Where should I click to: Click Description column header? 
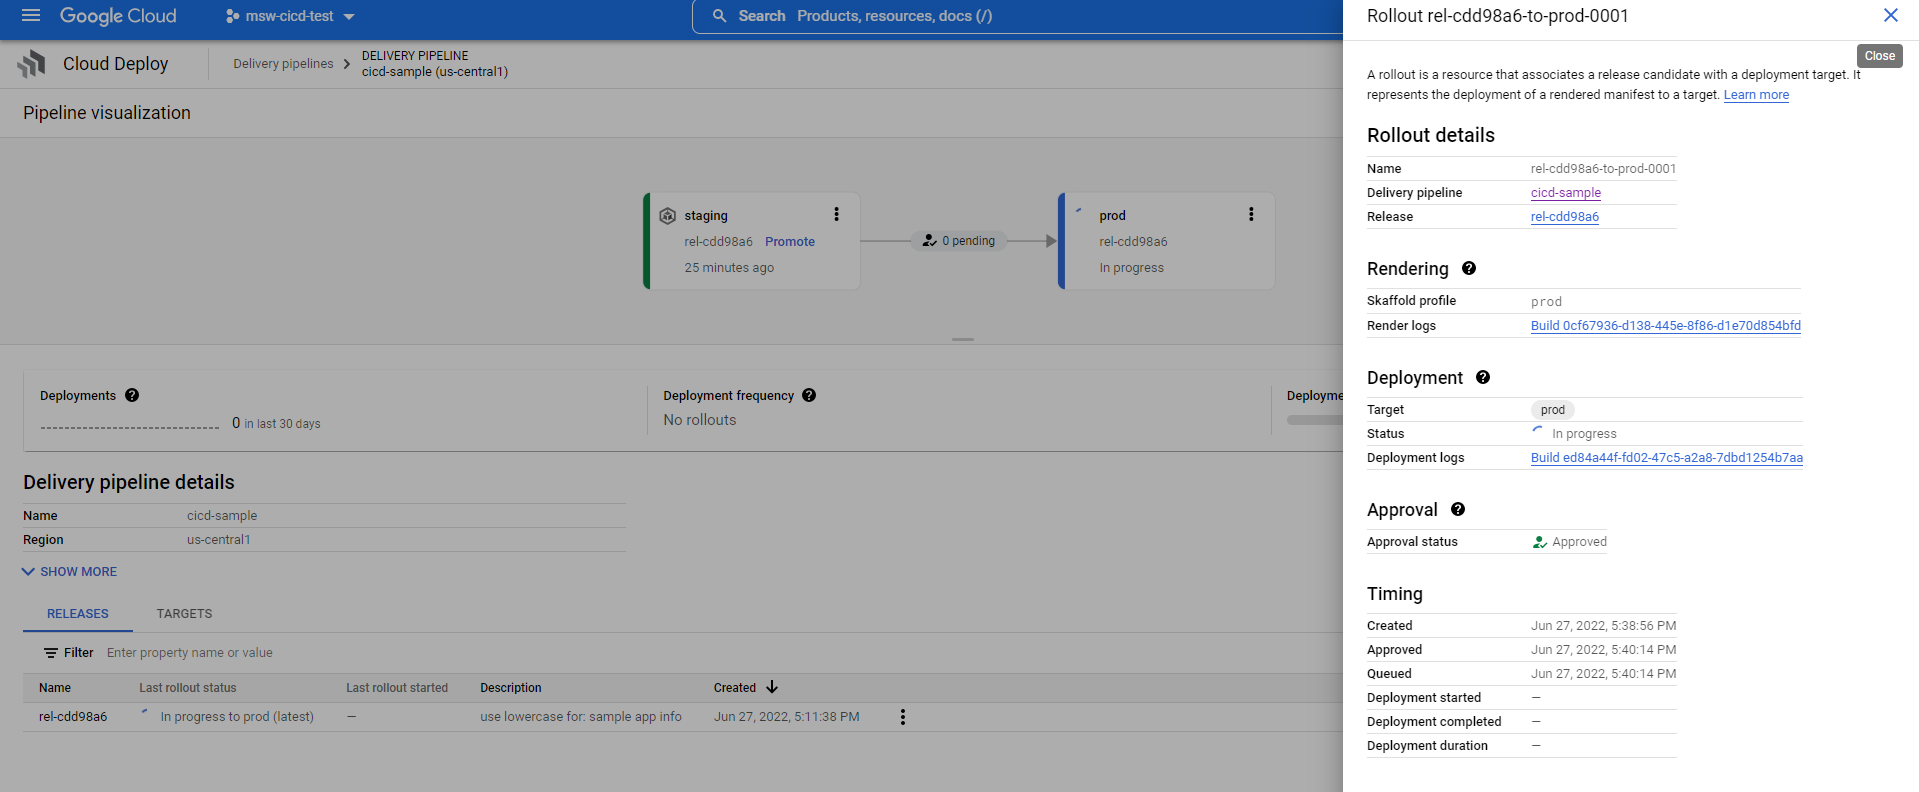[511, 688]
